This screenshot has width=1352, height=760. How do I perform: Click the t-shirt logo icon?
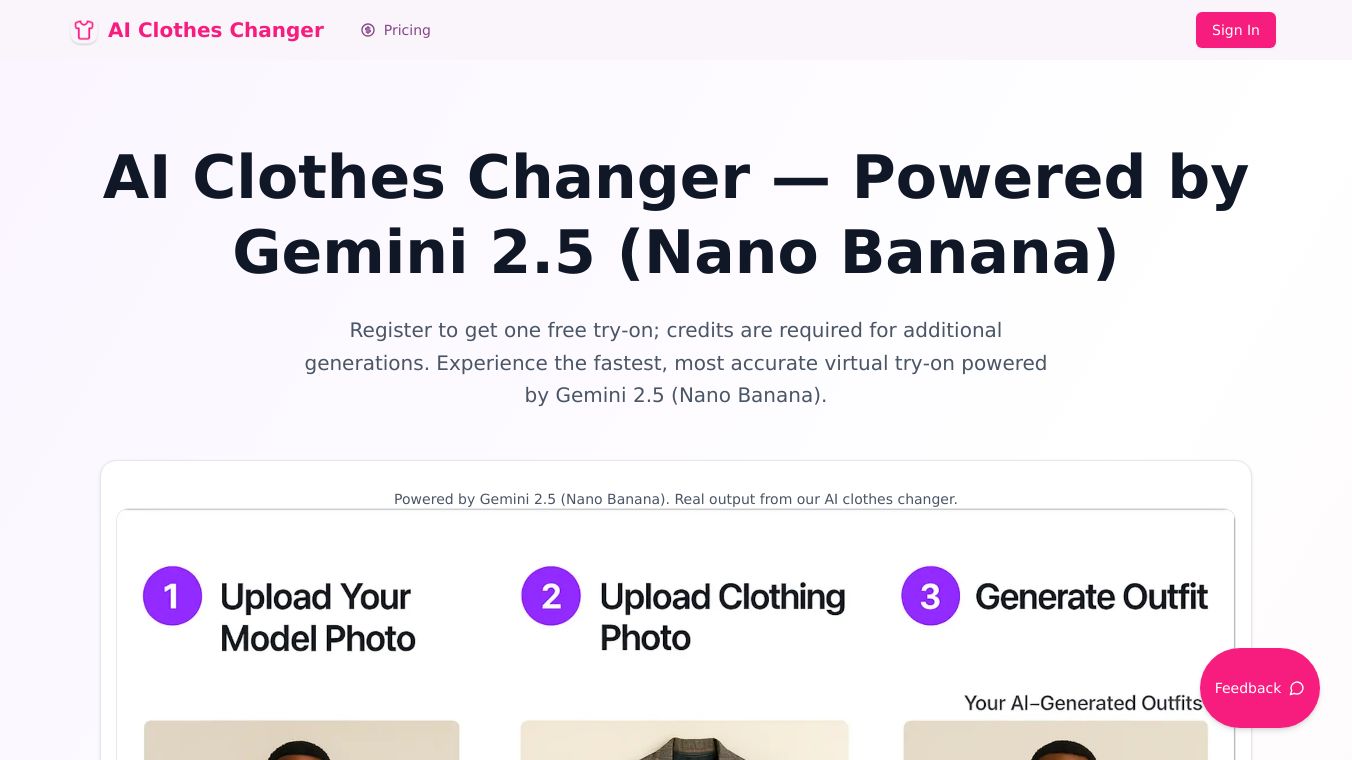point(84,30)
